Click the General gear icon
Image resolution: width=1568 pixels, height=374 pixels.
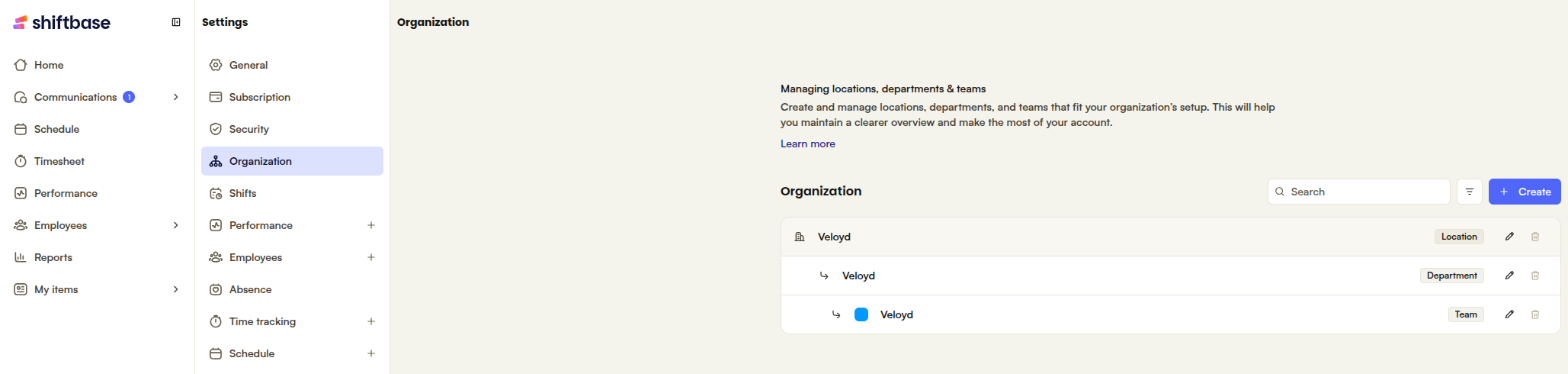215,65
